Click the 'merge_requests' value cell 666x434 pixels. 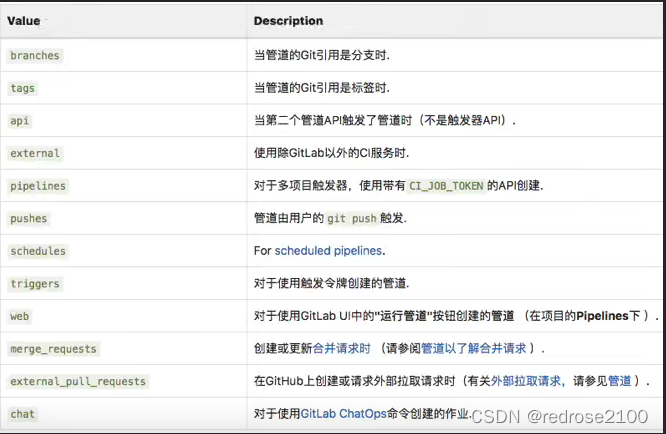tap(54, 349)
